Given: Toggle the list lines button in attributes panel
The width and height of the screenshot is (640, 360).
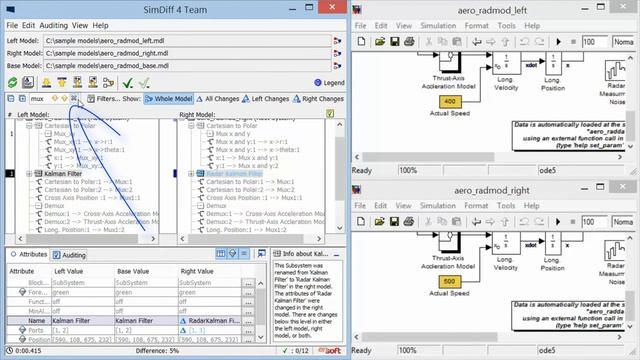Looking at the screenshot, I should pos(244,254).
